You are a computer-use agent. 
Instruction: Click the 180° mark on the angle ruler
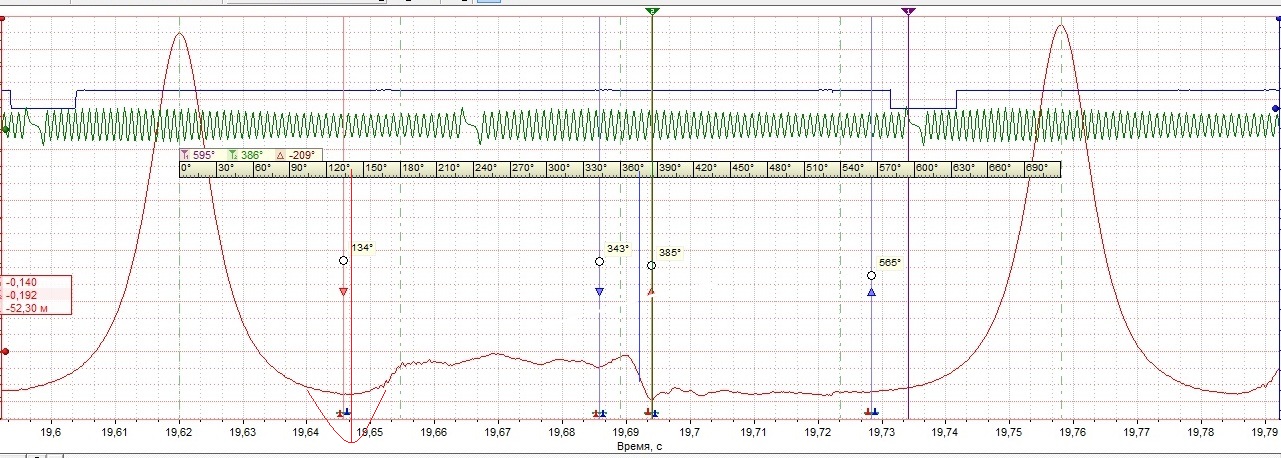point(412,168)
